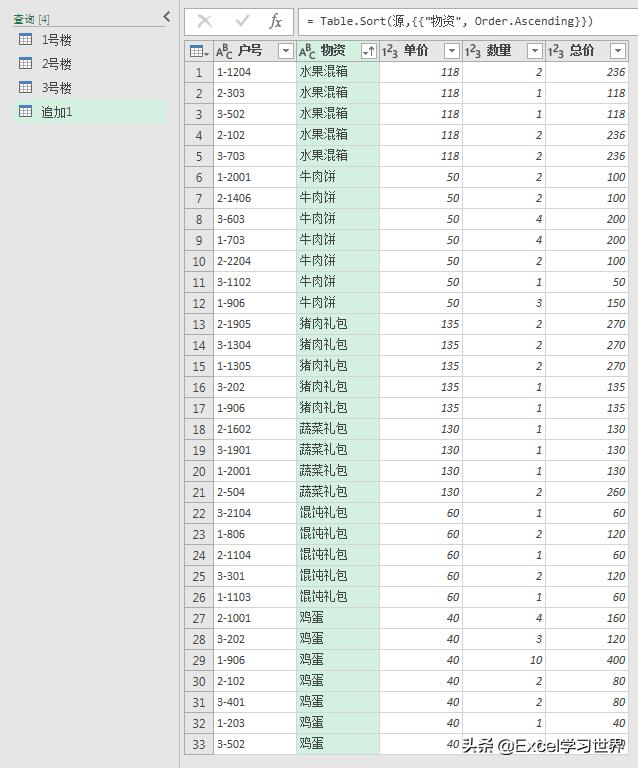Select cell 2-1001 in 户号 column

(255, 619)
